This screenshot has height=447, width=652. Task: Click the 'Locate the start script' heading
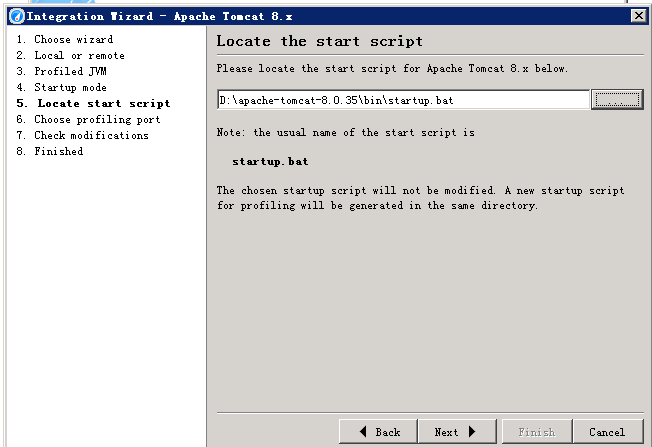319,41
